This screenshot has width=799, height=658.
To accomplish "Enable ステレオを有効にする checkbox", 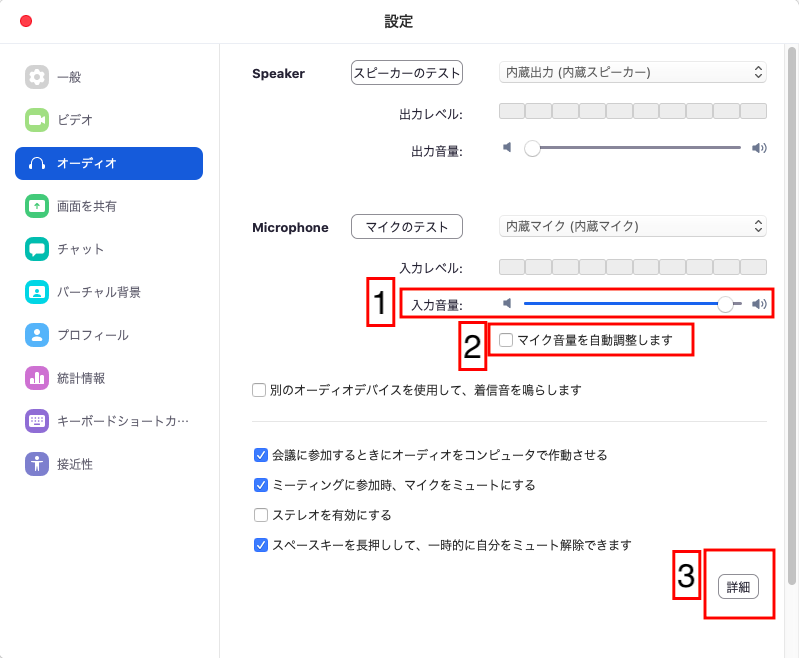I will pyautogui.click(x=260, y=515).
